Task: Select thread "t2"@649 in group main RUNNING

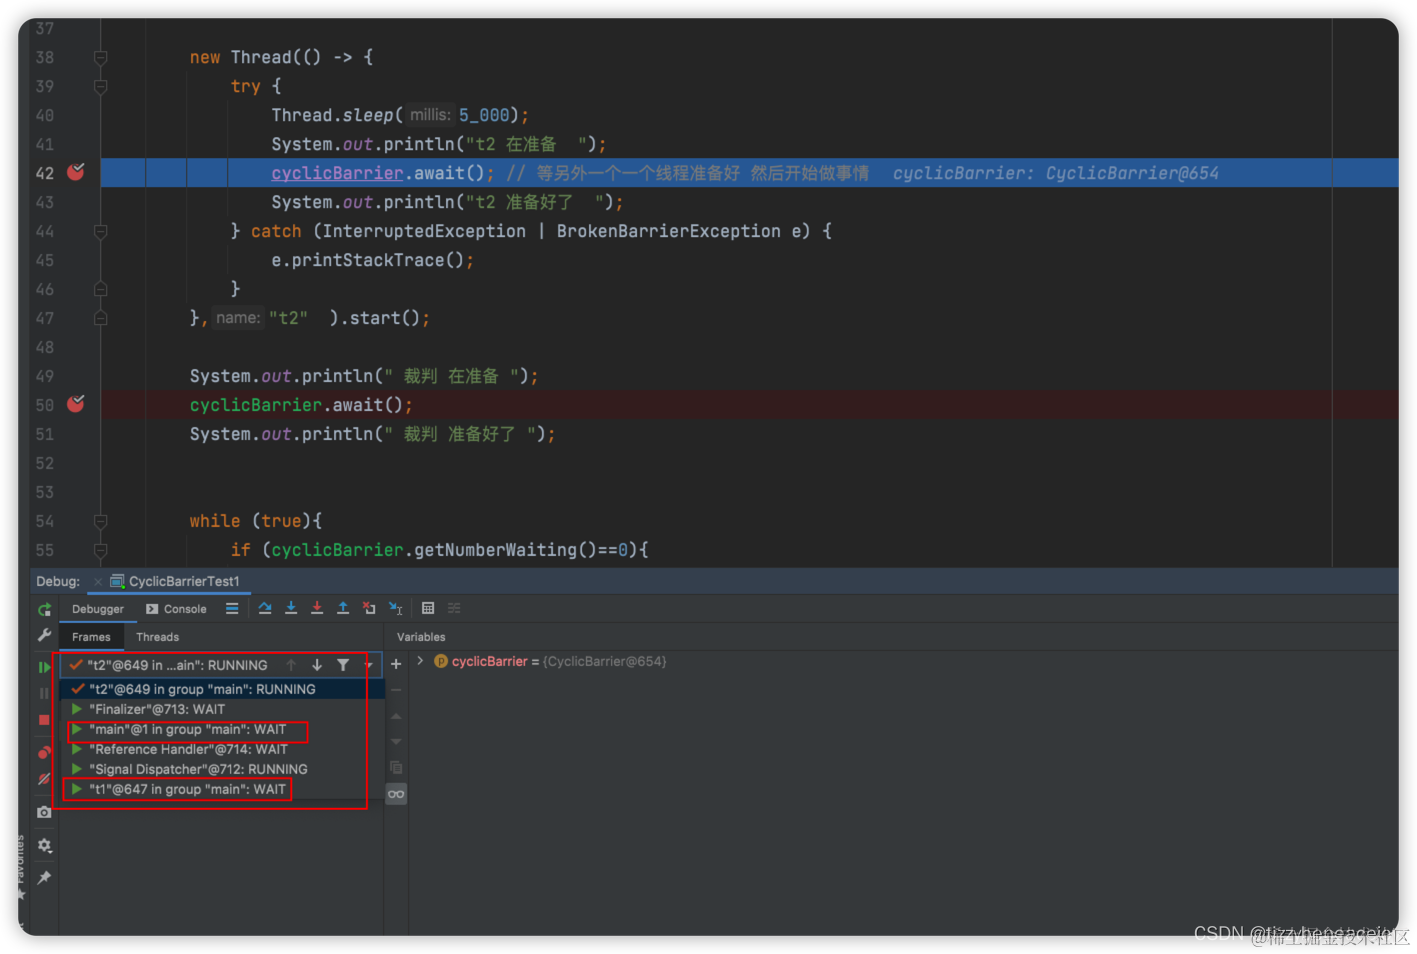Action: tap(222, 689)
